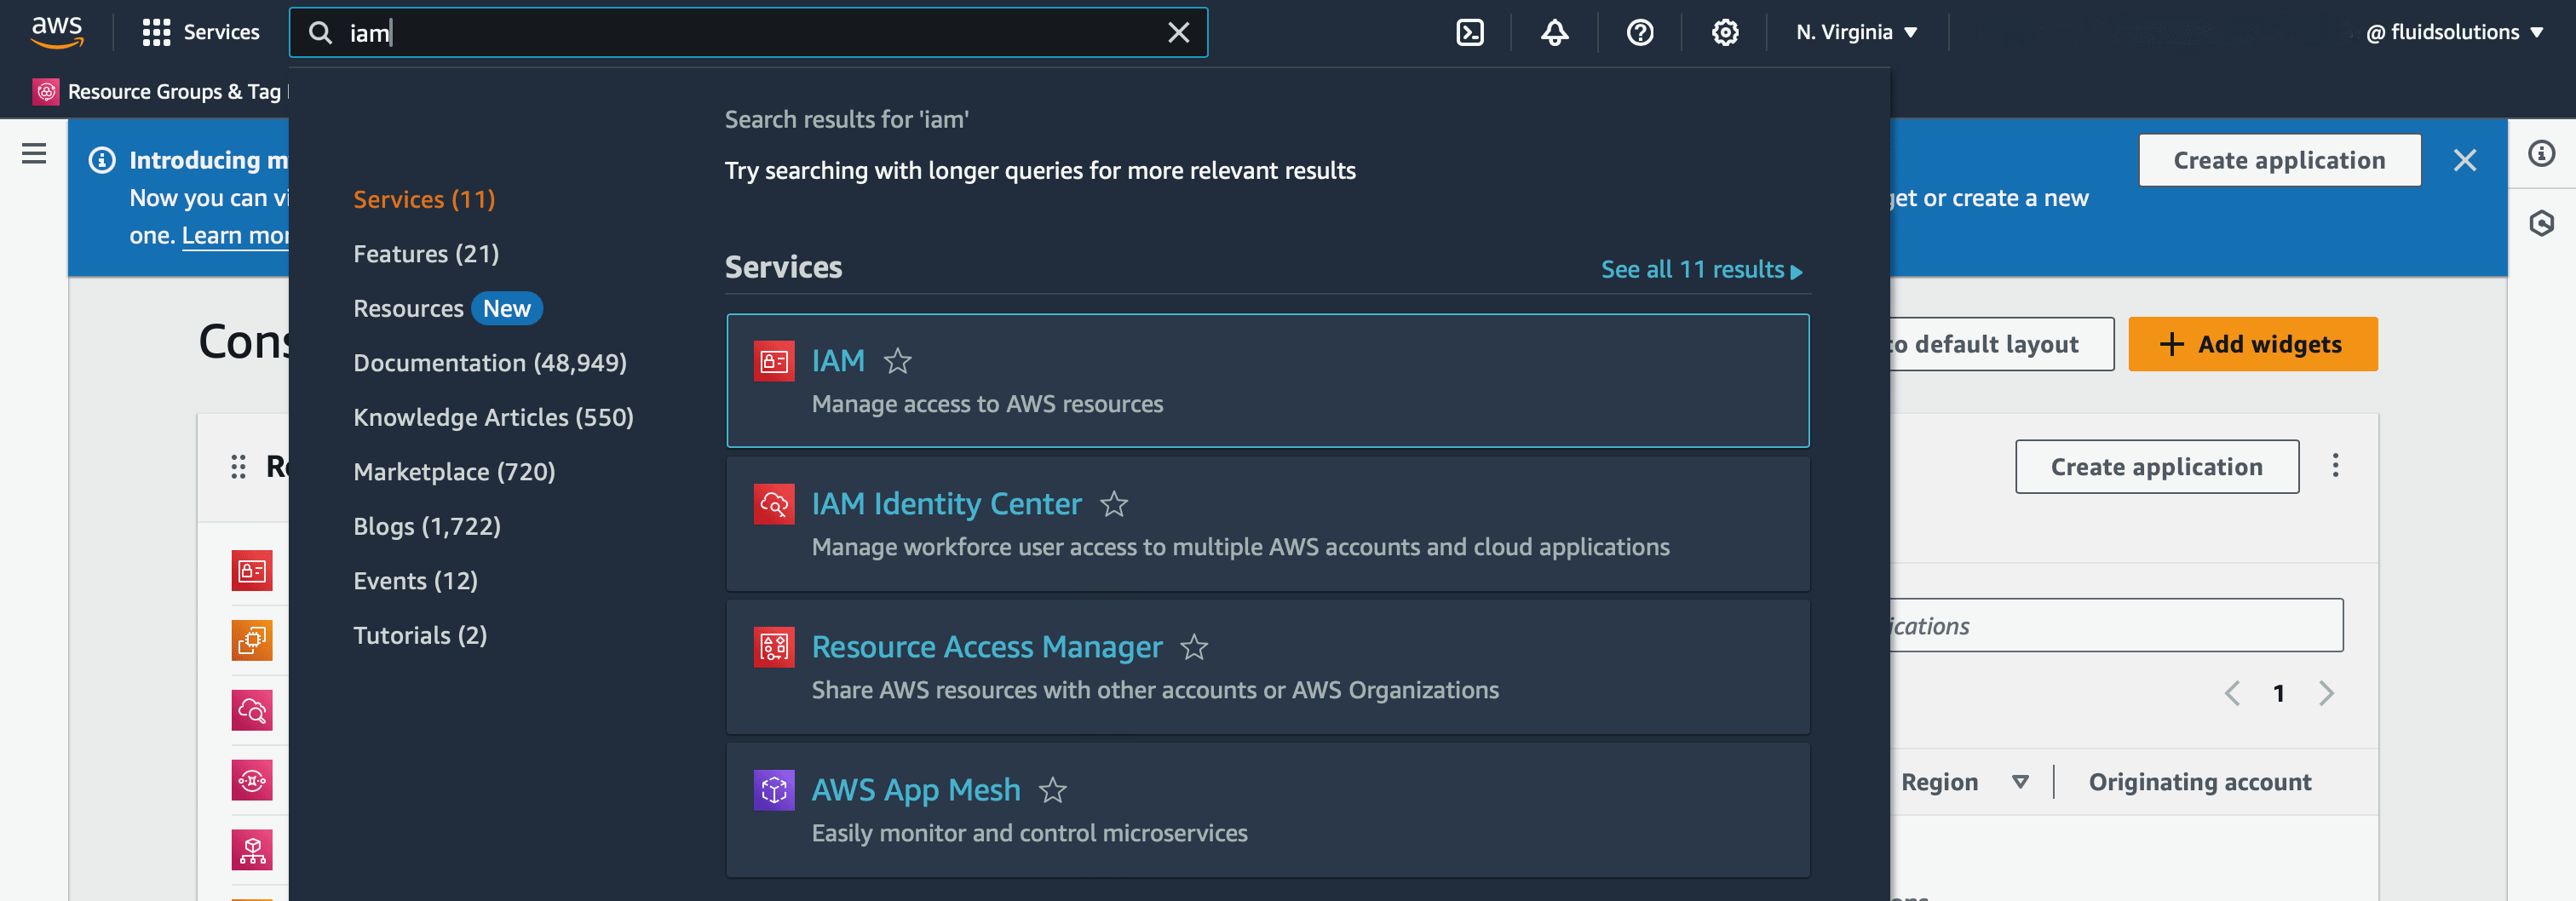Open pink circular-arrows icon in recently visited

tap(252, 780)
